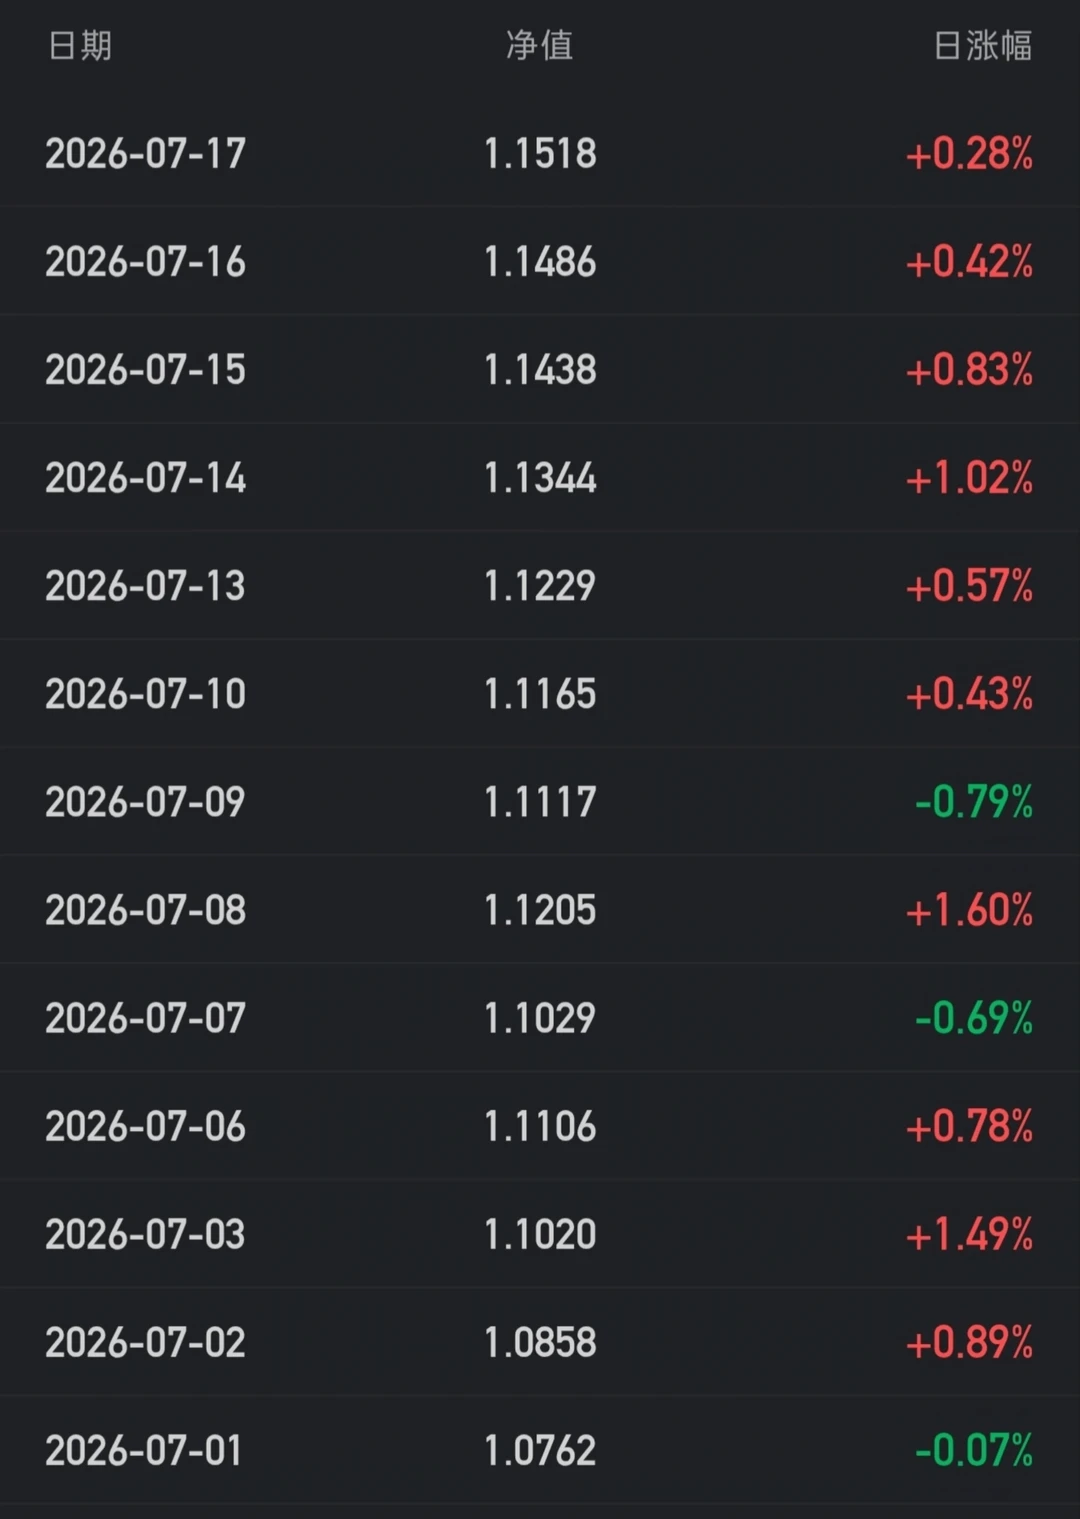
Task: Select net value 1.1165
Action: click(540, 694)
